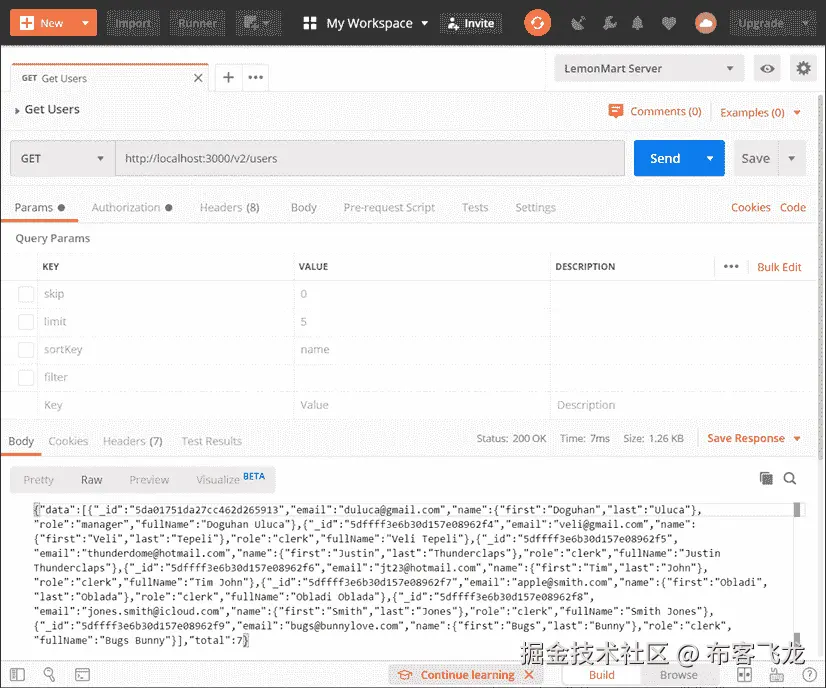Switch to the request Settings tab
Viewport: 826px width, 688px height.
tap(535, 208)
